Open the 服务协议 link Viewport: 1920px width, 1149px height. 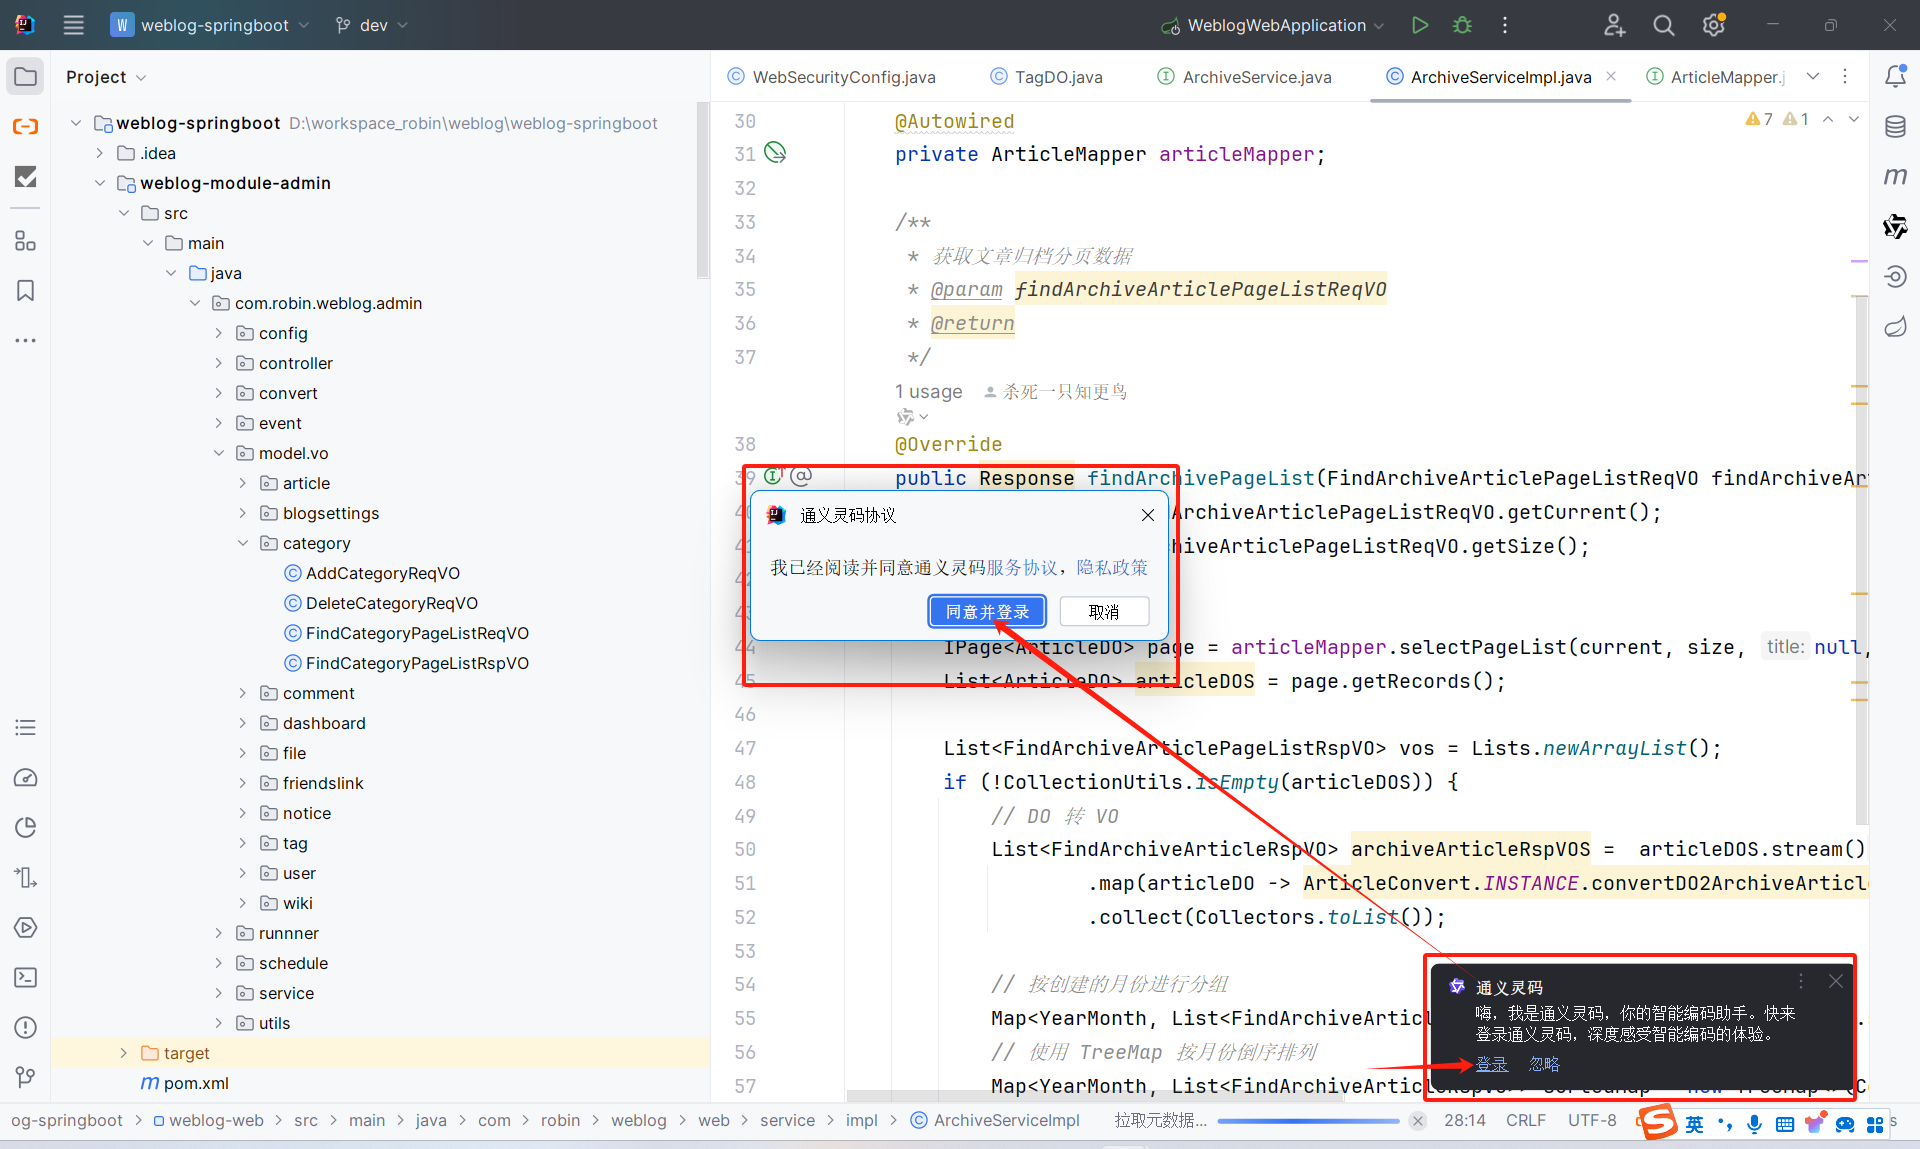coord(1021,568)
